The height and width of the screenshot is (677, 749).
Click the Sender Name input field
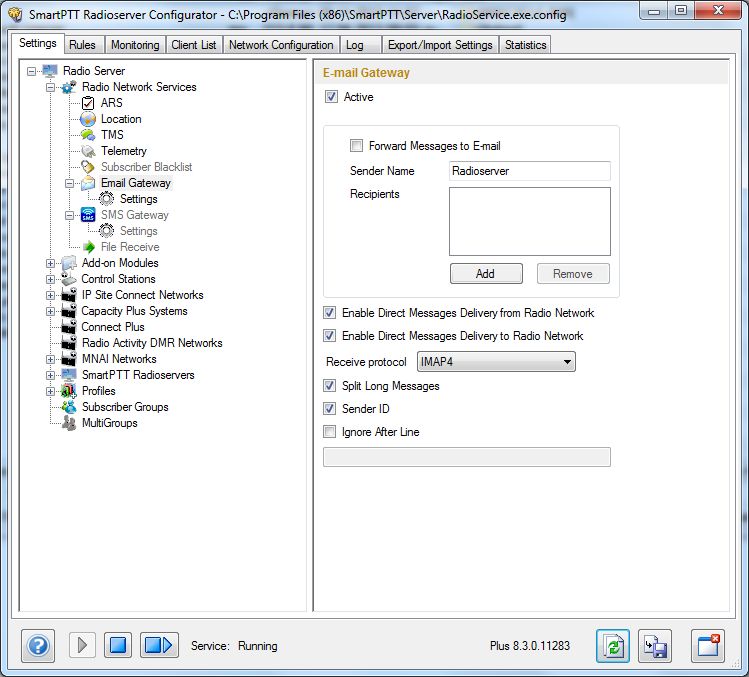[x=530, y=171]
